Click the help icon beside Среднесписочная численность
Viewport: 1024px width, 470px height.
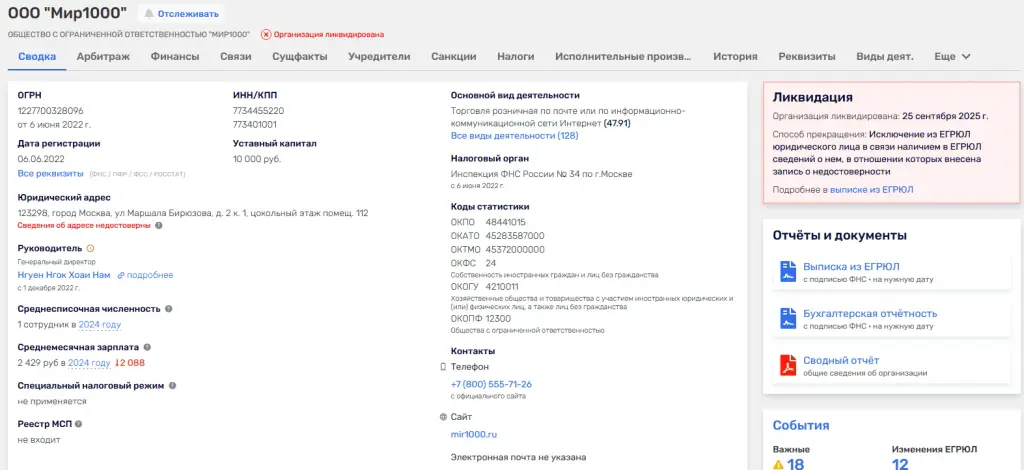(x=168, y=309)
